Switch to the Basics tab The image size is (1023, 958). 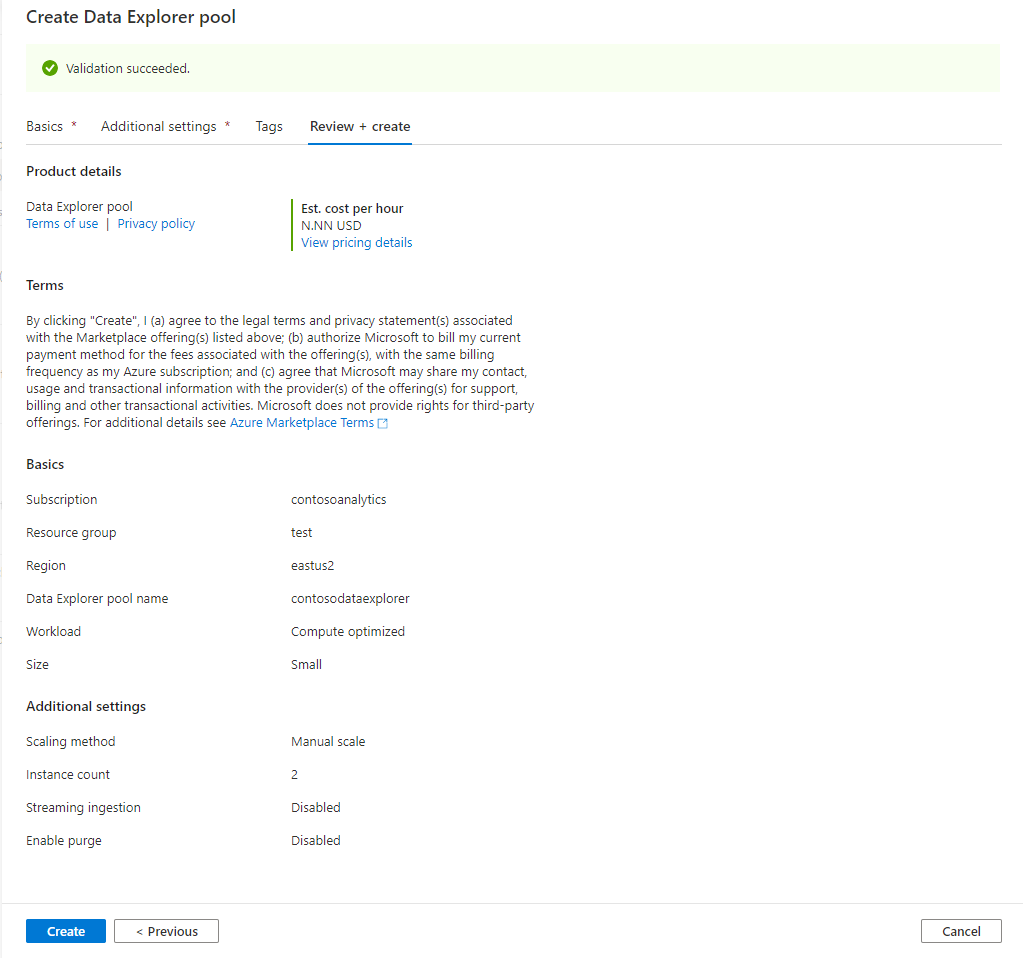pos(44,126)
